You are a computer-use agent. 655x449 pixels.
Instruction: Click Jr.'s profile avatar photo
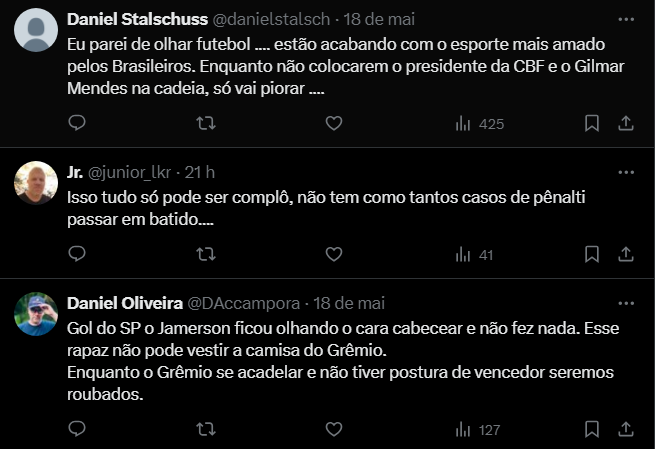(x=36, y=182)
